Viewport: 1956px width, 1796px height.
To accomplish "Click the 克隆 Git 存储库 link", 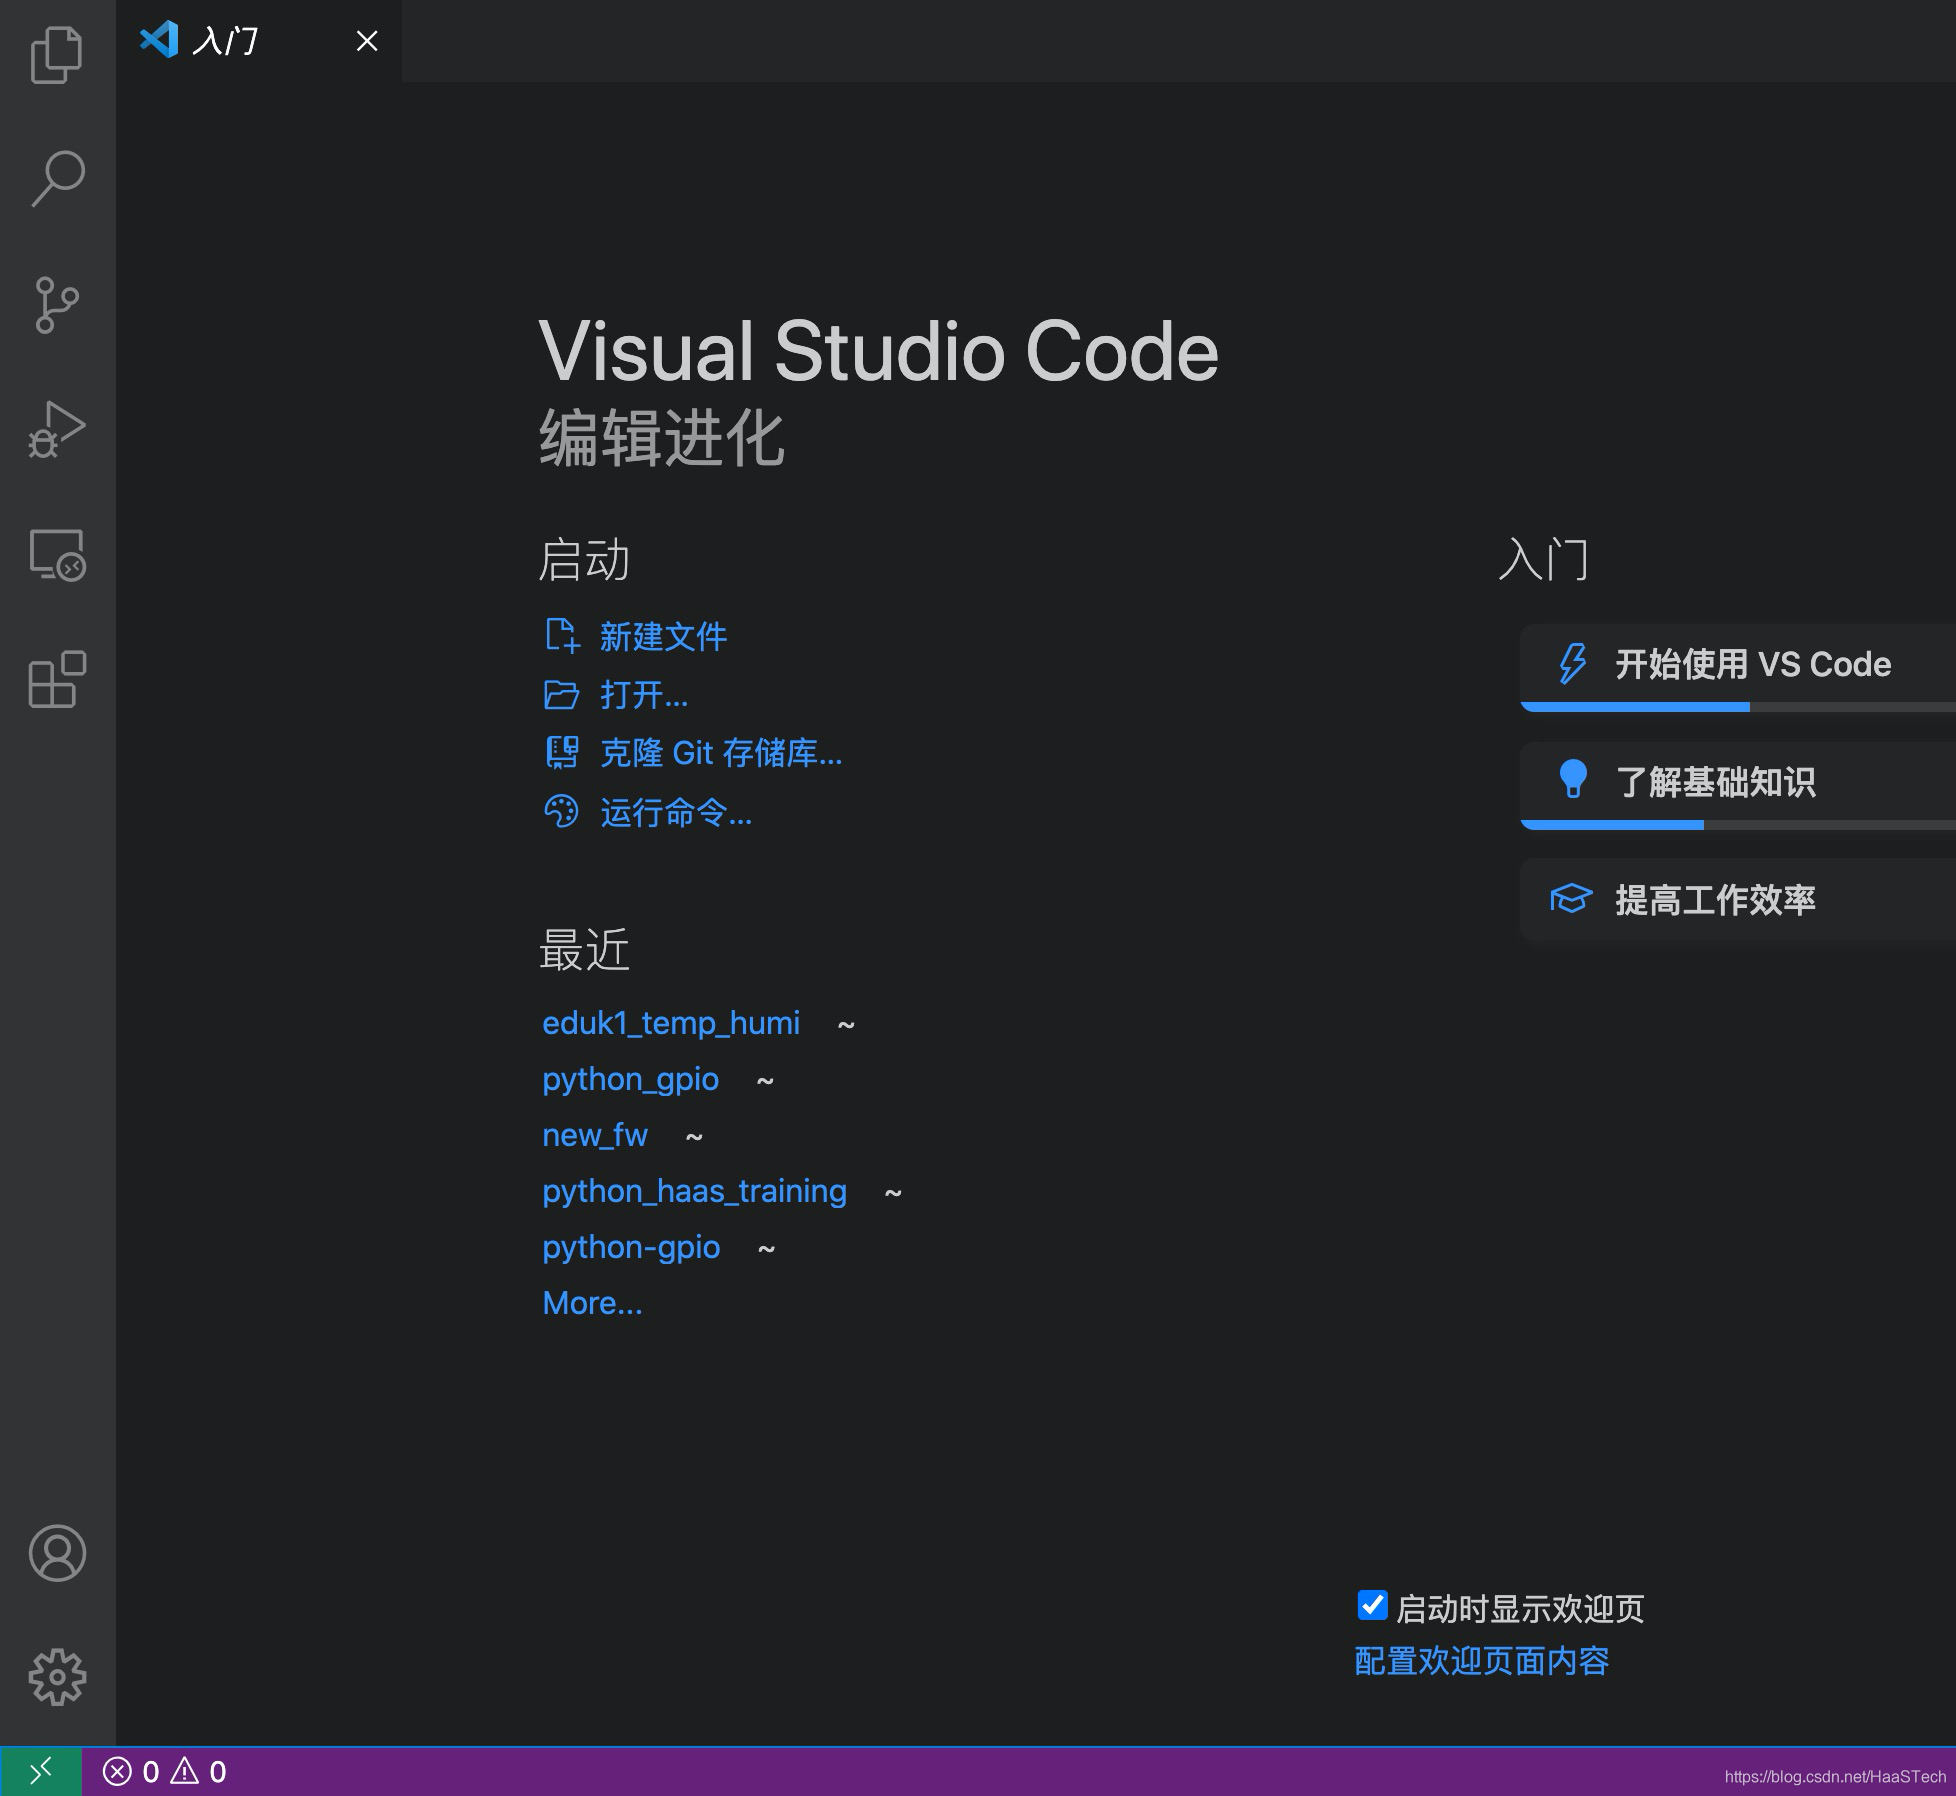I will [x=720, y=753].
